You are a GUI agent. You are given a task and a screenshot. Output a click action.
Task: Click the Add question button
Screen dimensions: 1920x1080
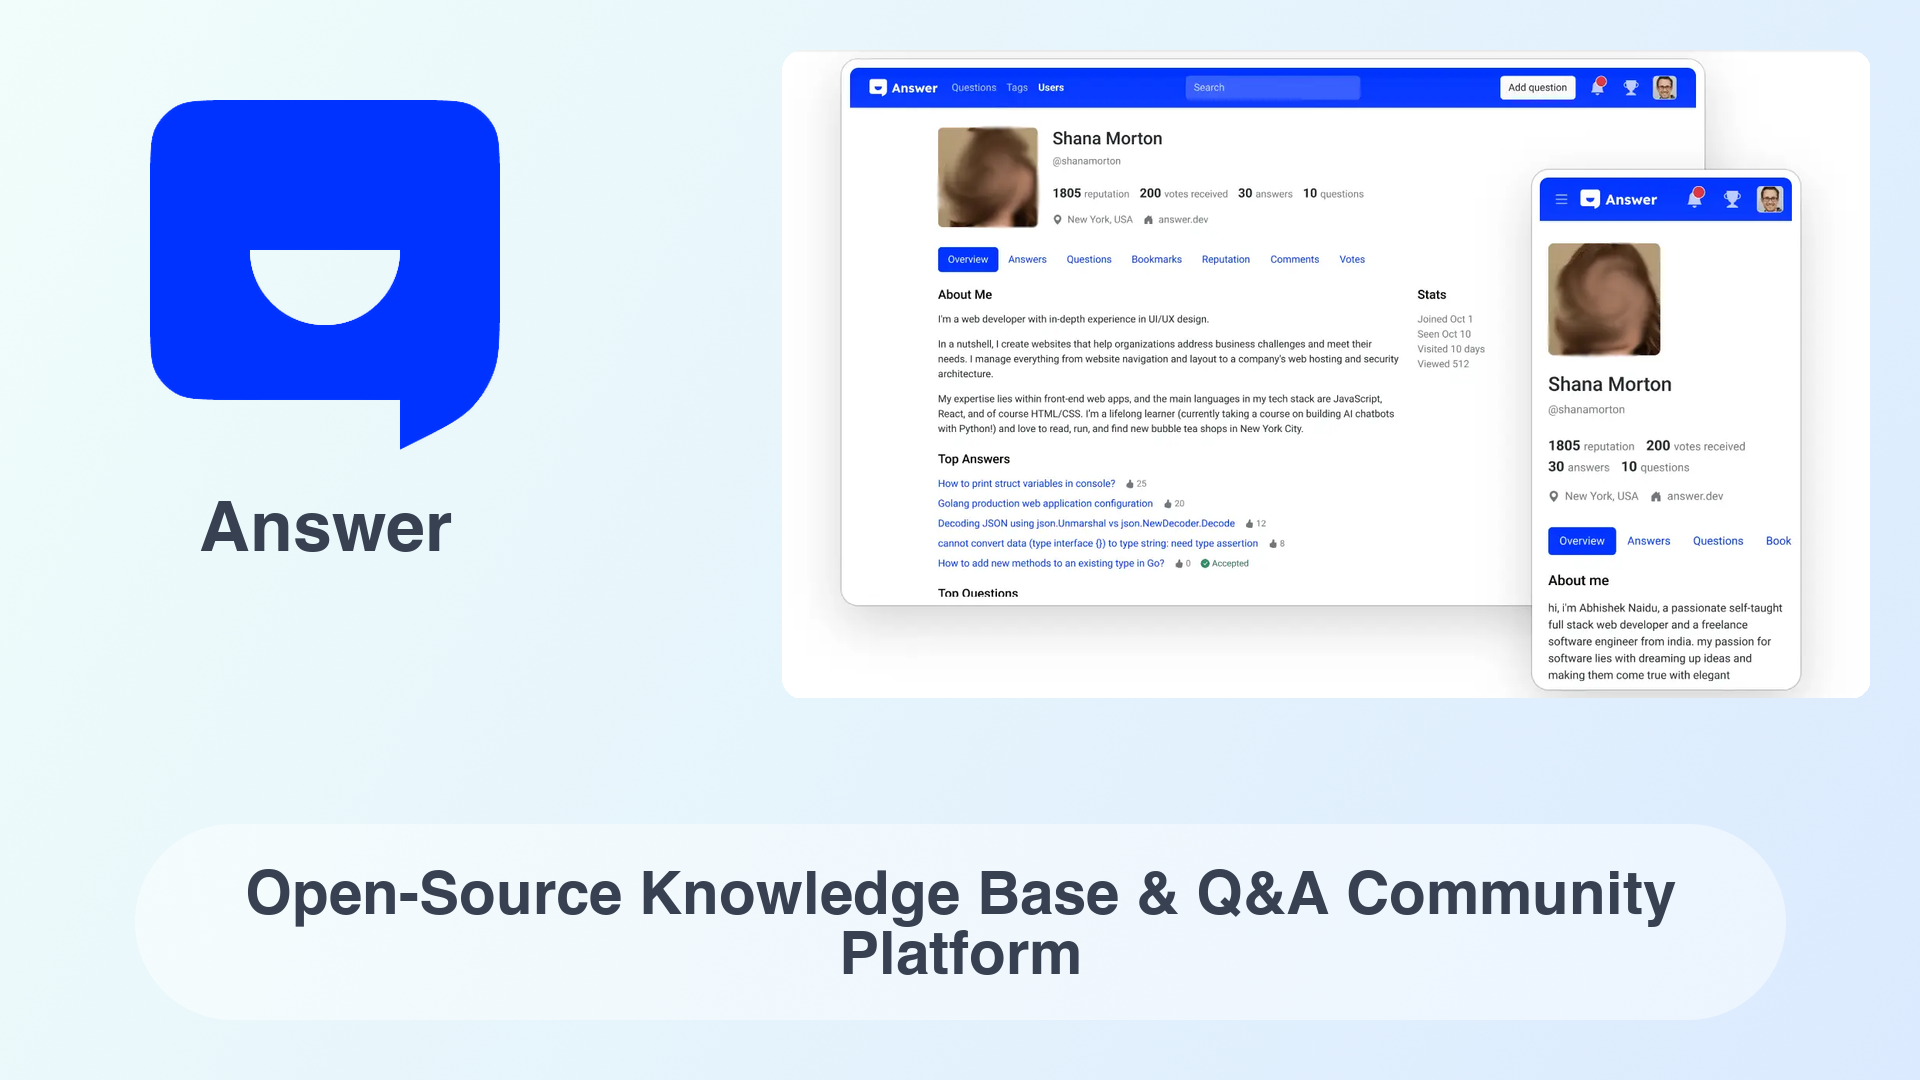[1536, 87]
